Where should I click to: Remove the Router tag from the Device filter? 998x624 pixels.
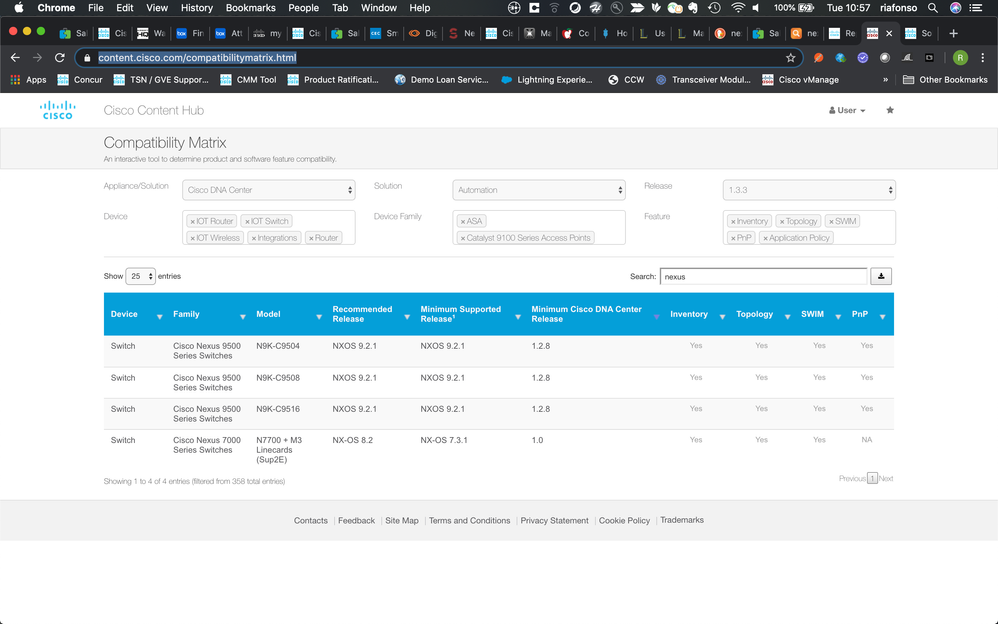click(311, 238)
